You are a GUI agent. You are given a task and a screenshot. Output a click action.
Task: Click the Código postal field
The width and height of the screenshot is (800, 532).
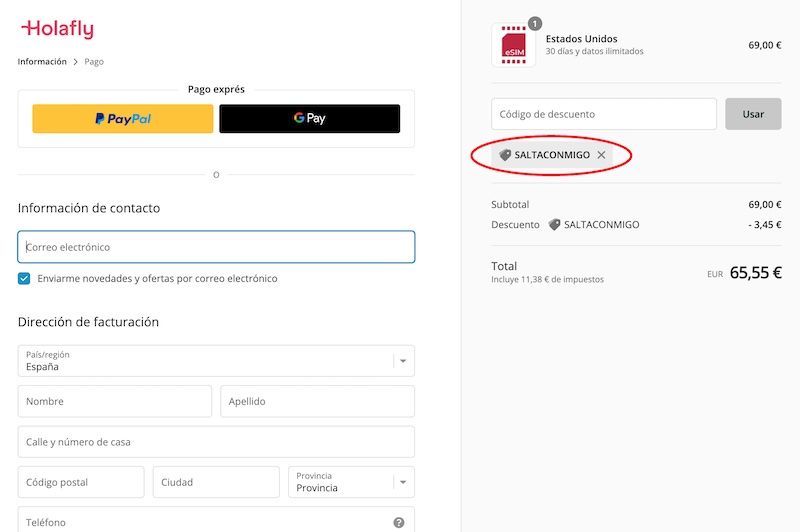coord(81,482)
